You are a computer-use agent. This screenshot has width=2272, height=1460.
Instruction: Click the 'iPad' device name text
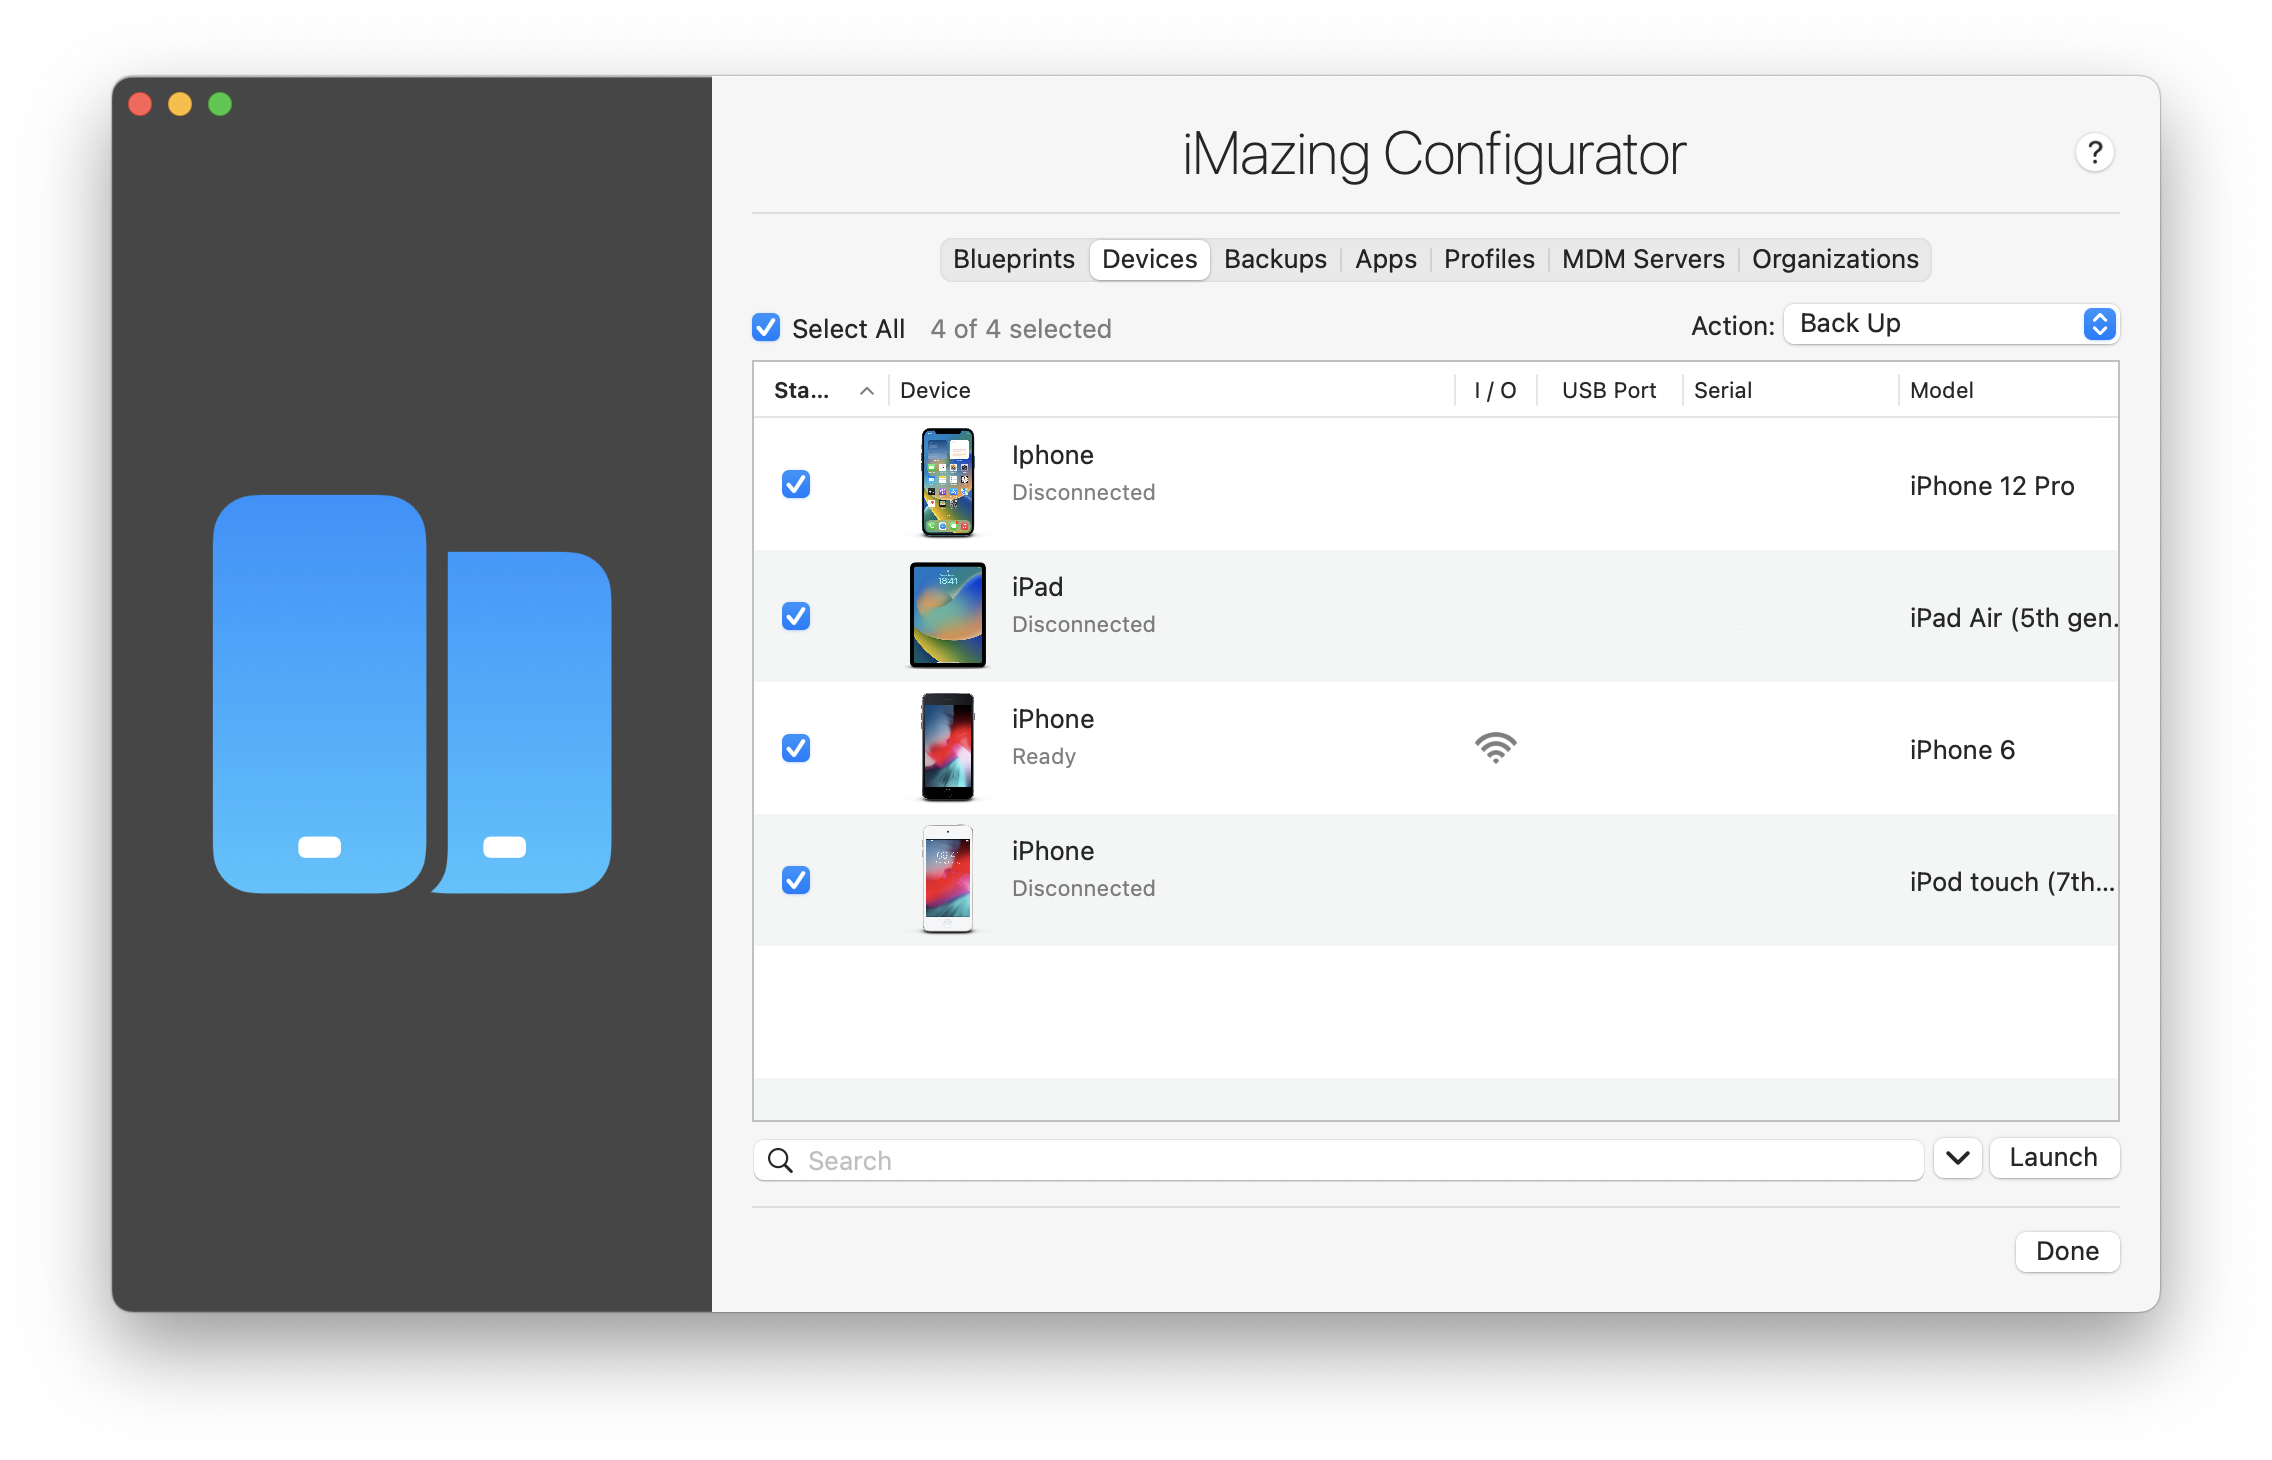click(x=1037, y=587)
